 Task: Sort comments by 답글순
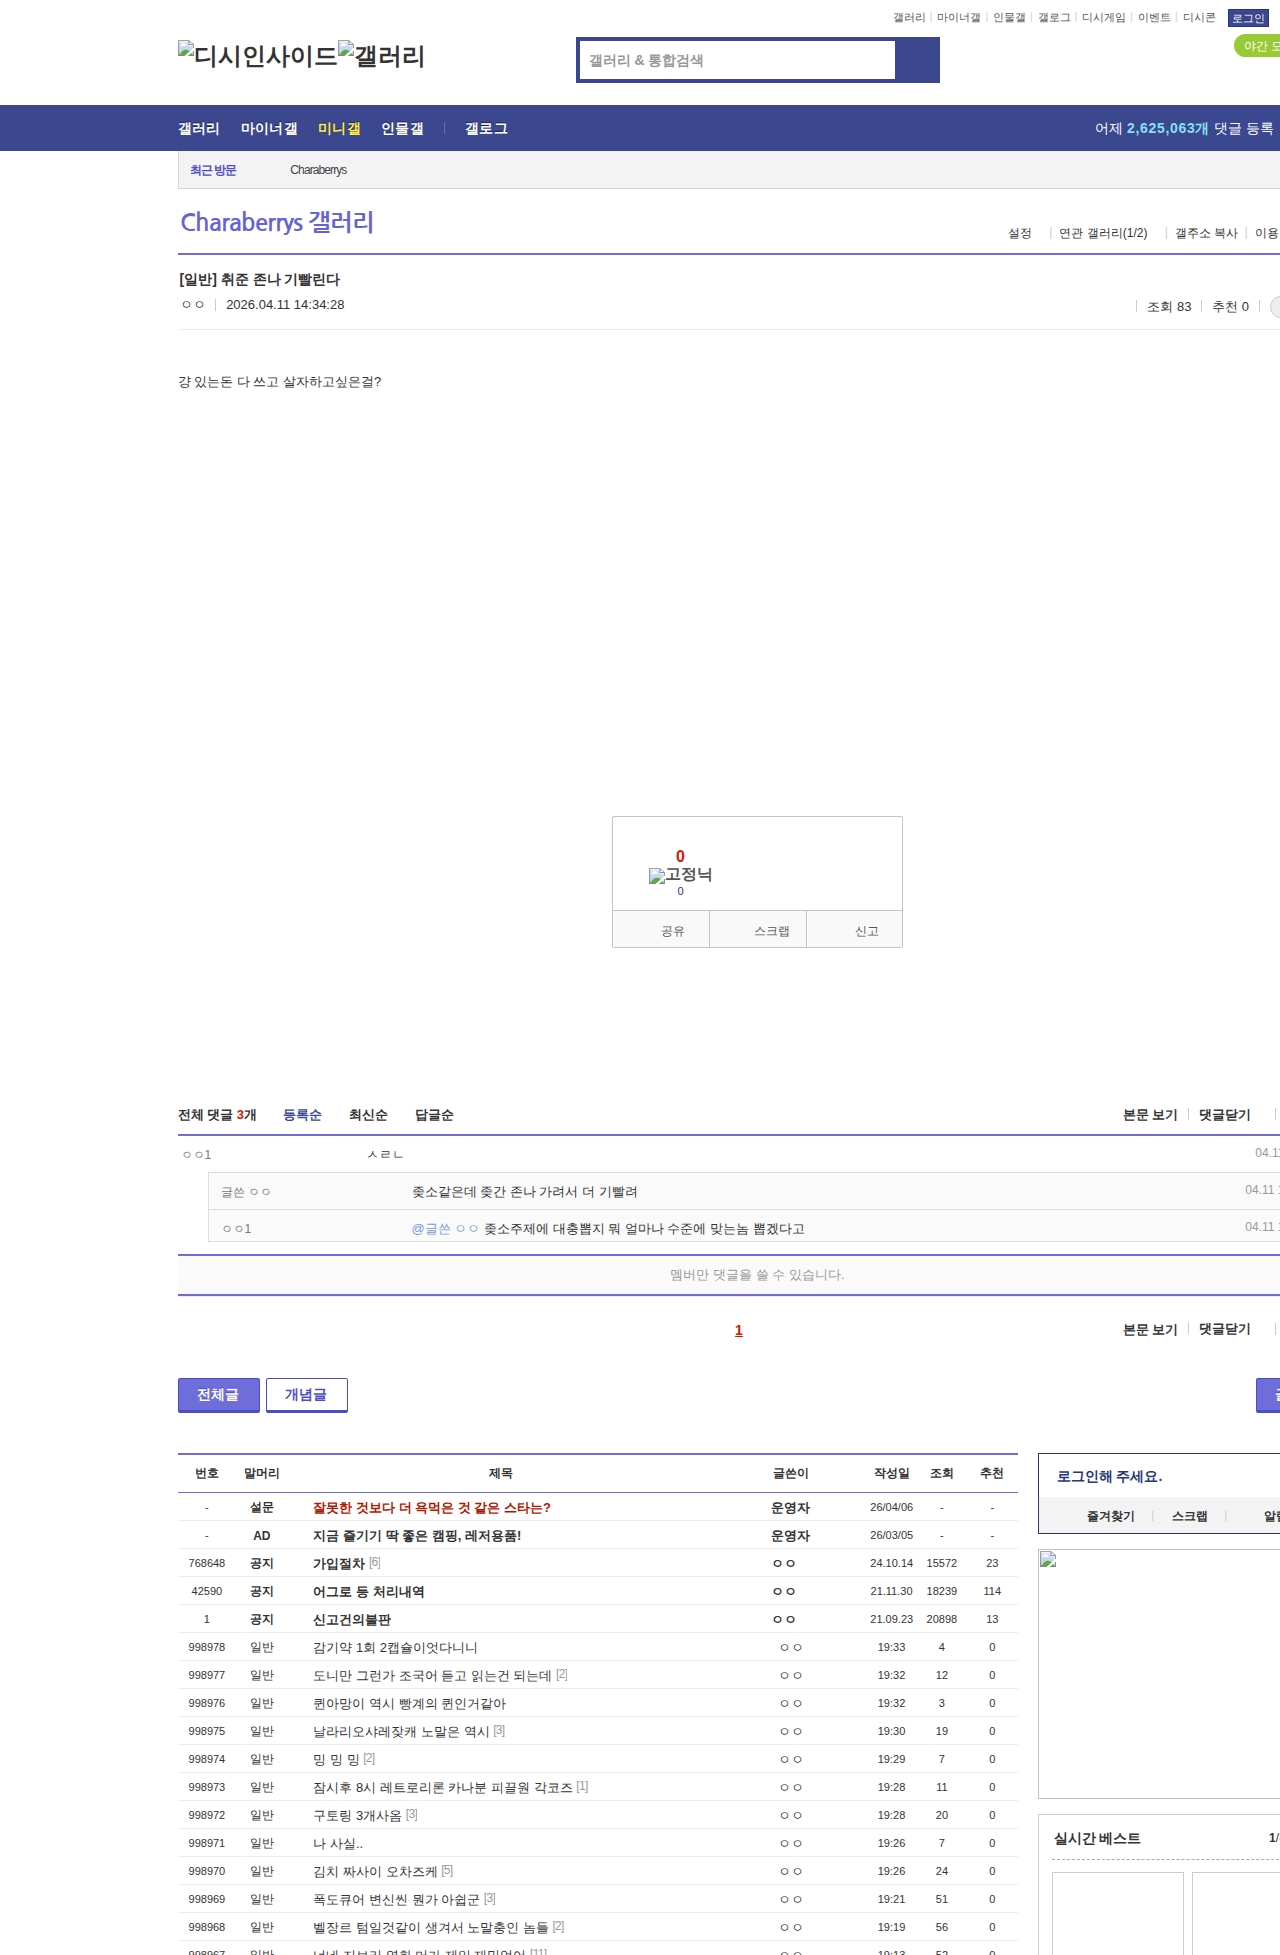pos(434,1115)
